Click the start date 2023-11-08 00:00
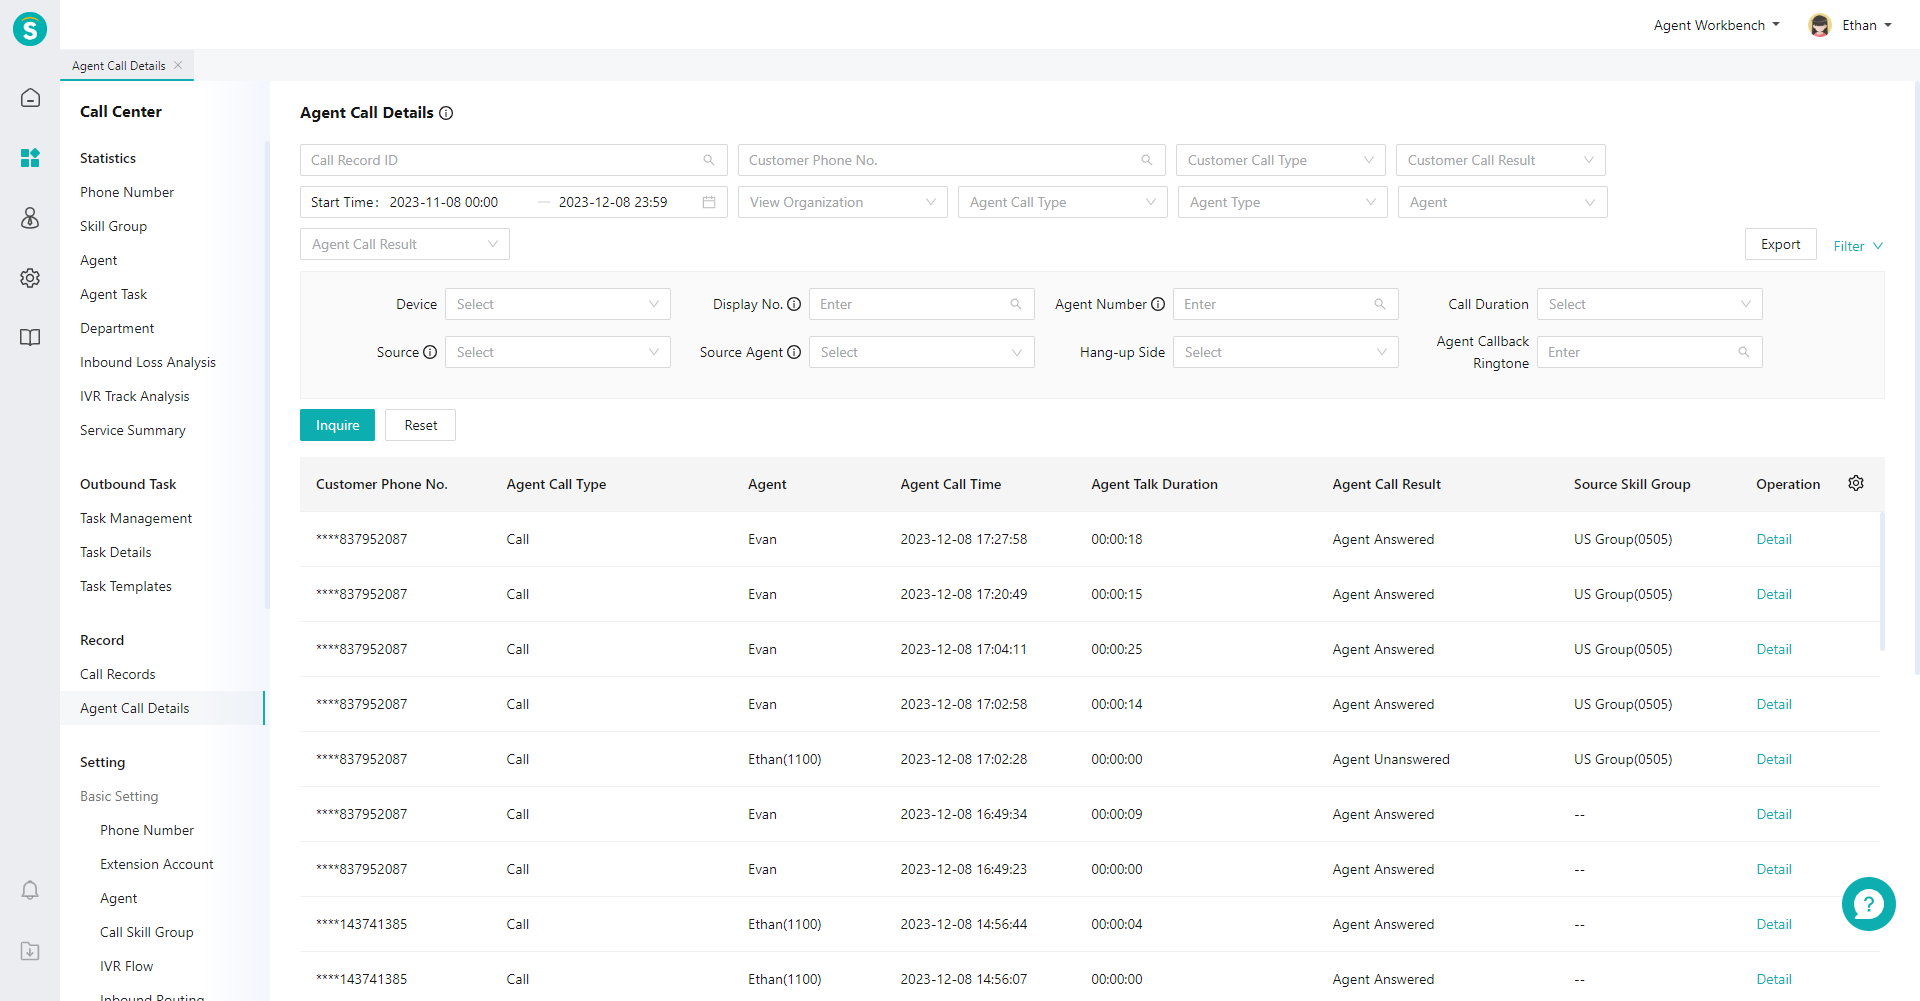This screenshot has height=1001, width=1920. 444,202
